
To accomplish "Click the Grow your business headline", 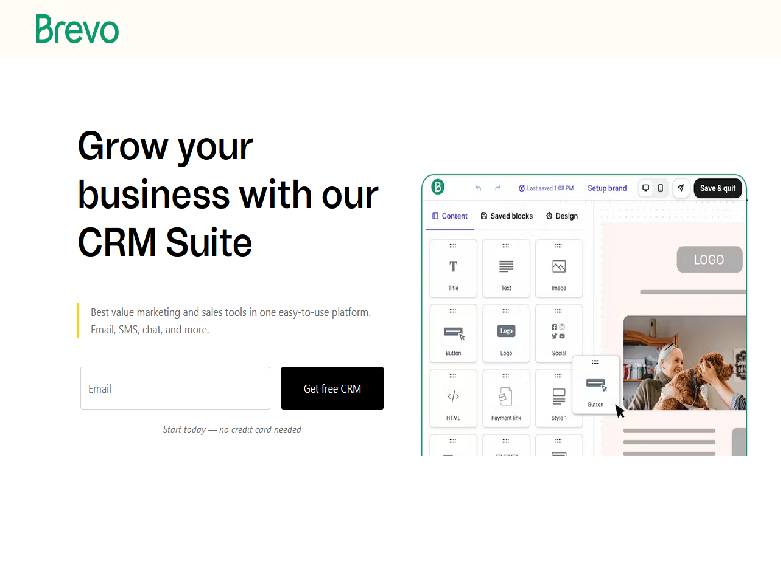I will [228, 194].
